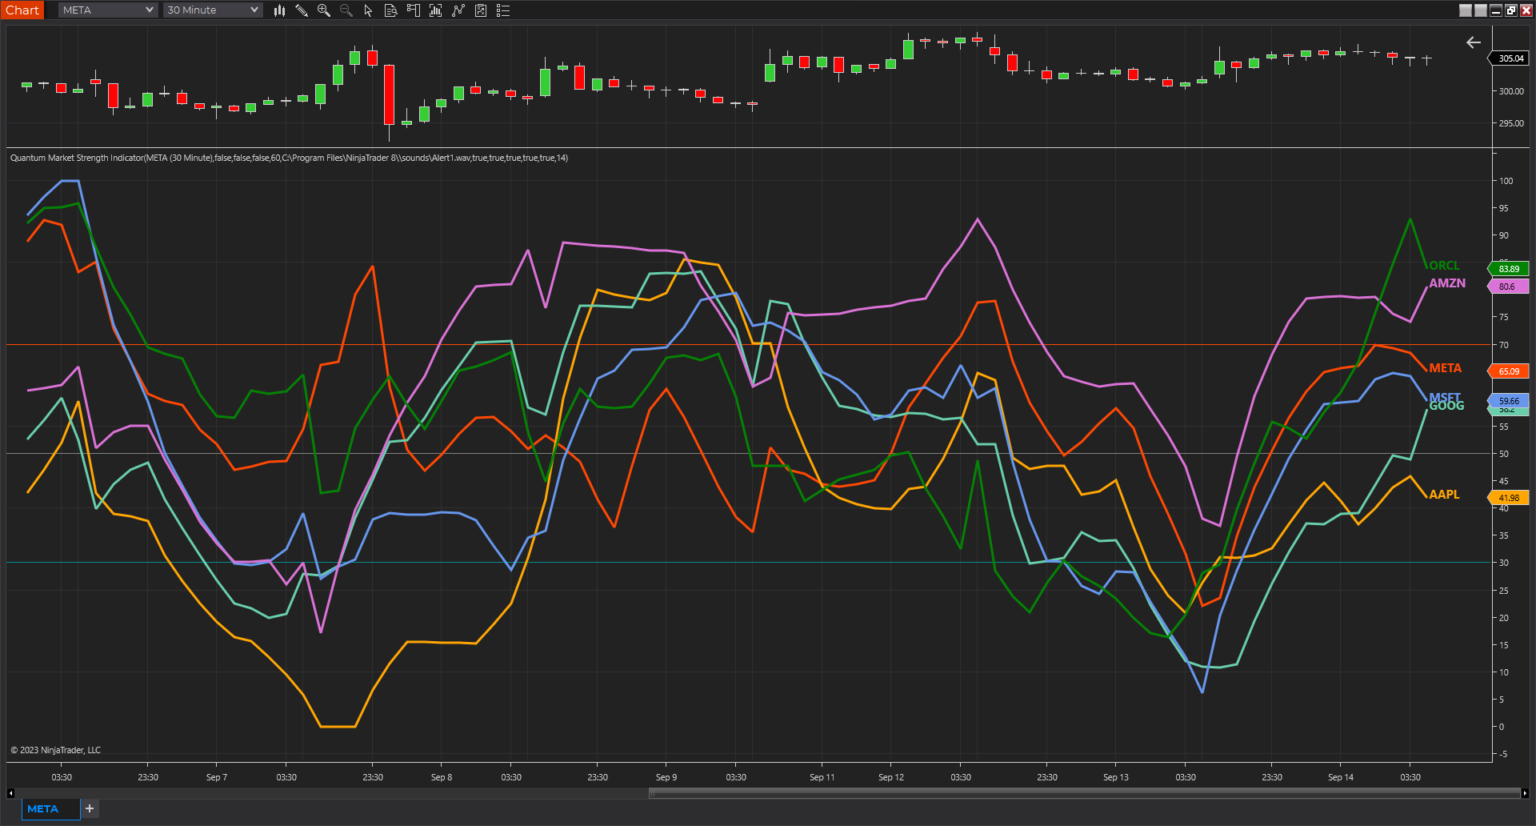Click the Strategies toolbar icon

[458, 10]
